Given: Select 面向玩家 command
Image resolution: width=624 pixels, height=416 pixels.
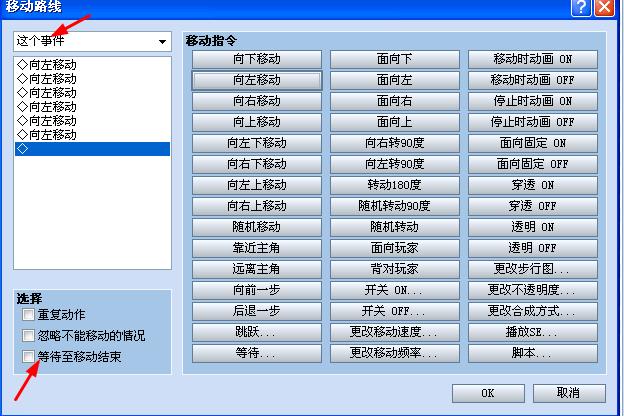Looking at the screenshot, I should [395, 248].
